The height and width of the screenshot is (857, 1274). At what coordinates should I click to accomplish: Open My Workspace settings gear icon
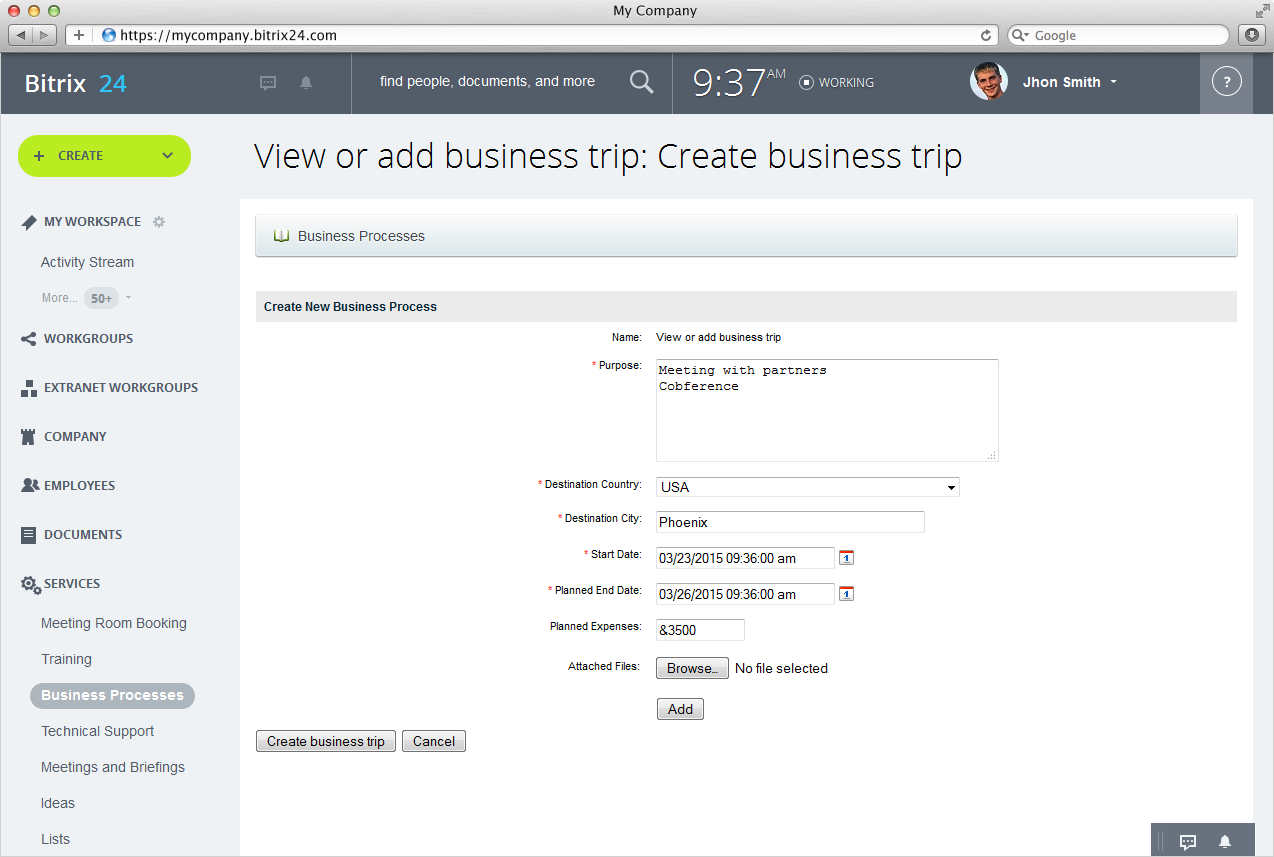158,222
